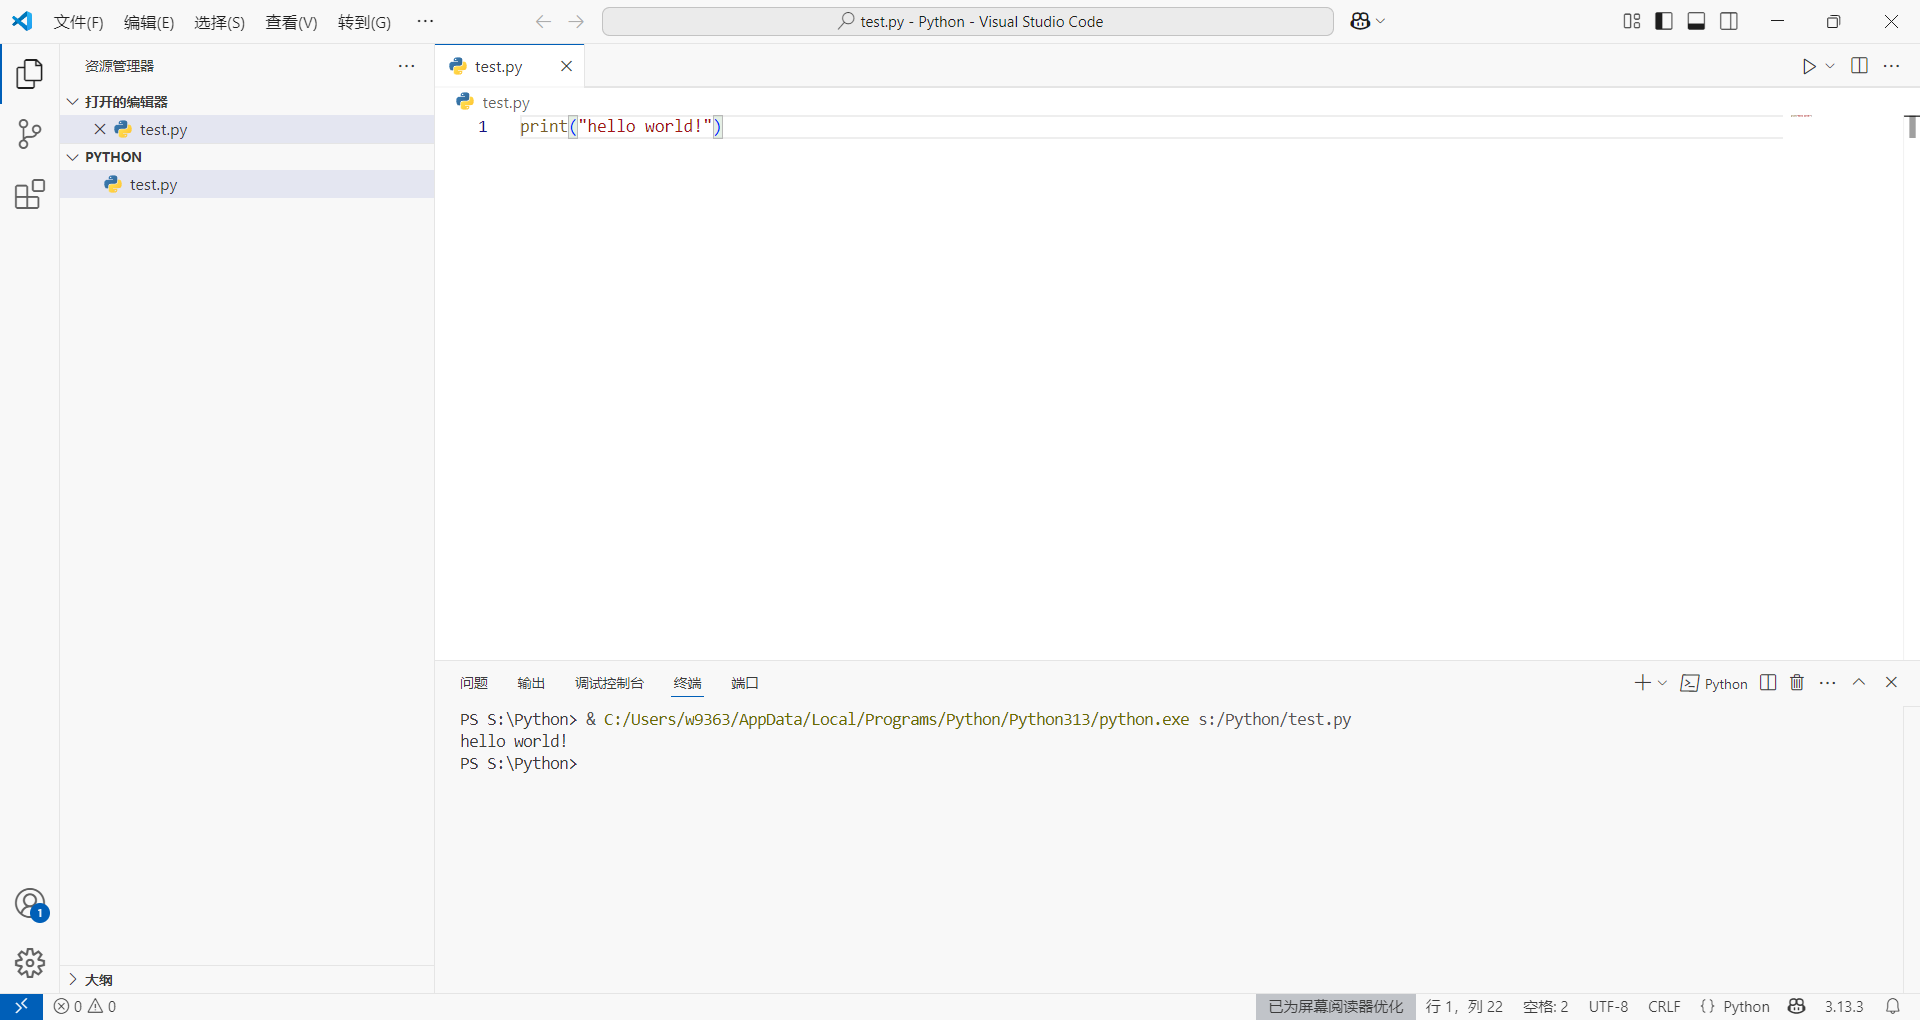Open the terminal profile dropdown arrow
Viewport: 1920px width, 1020px height.
[x=1661, y=683]
